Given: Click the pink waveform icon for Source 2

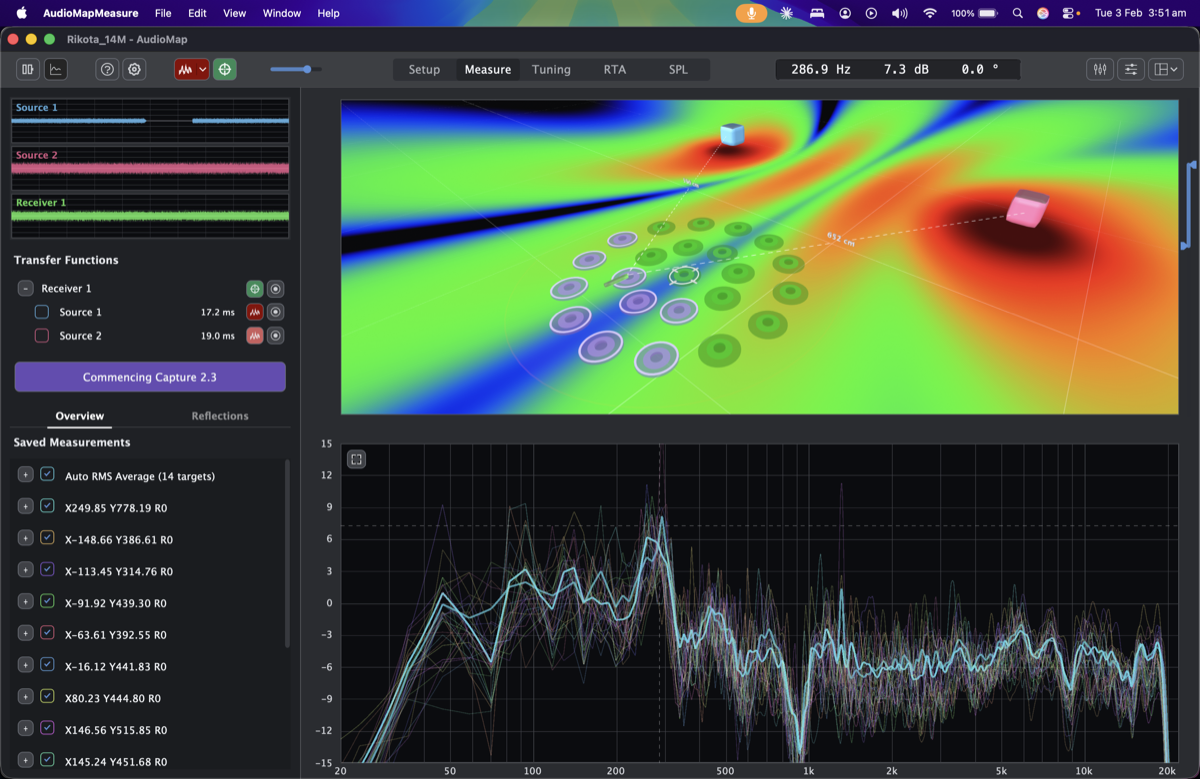Looking at the screenshot, I should click(255, 336).
